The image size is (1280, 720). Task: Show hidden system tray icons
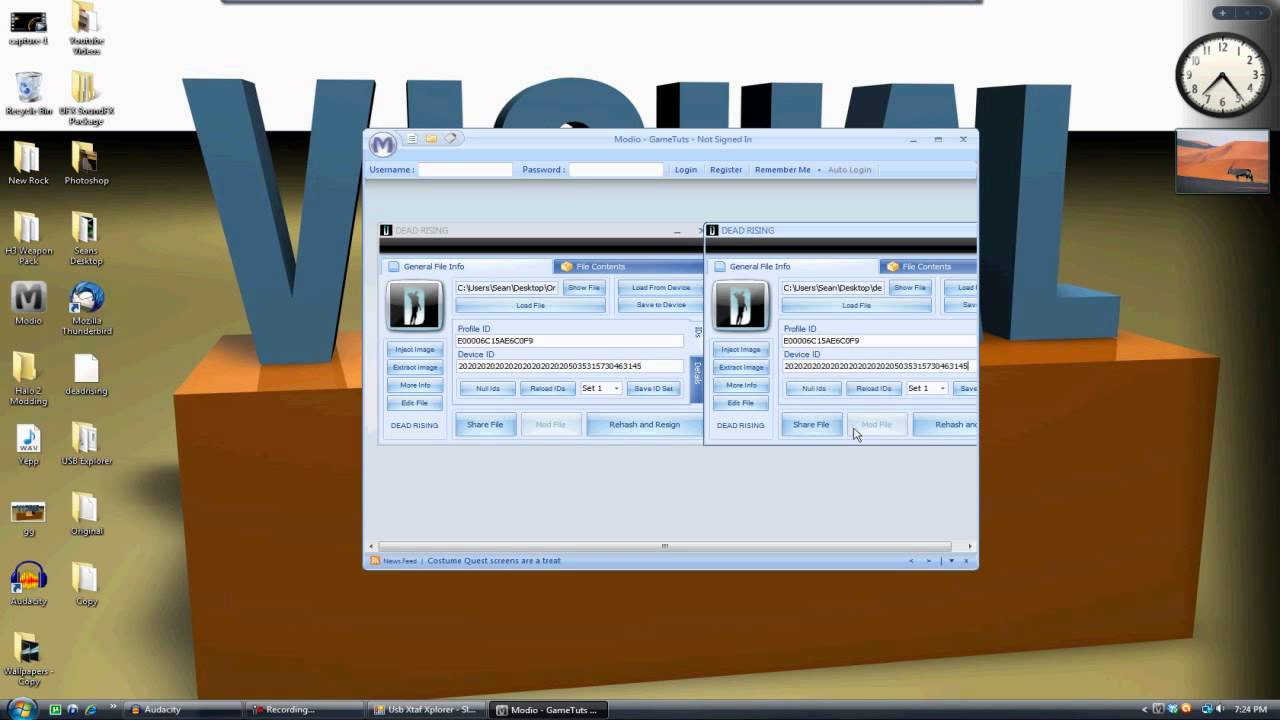1143,709
